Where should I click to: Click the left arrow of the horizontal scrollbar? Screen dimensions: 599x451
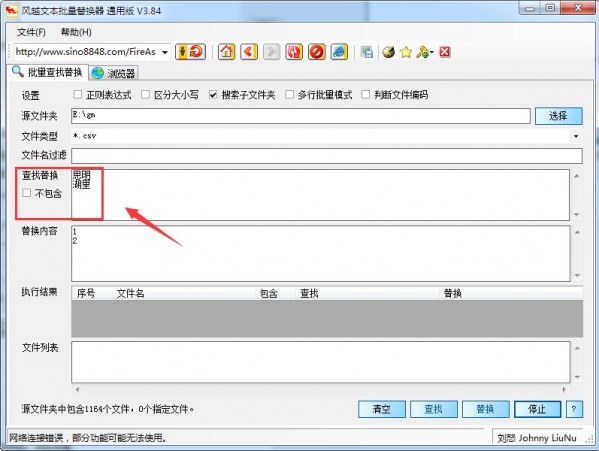click(77, 390)
